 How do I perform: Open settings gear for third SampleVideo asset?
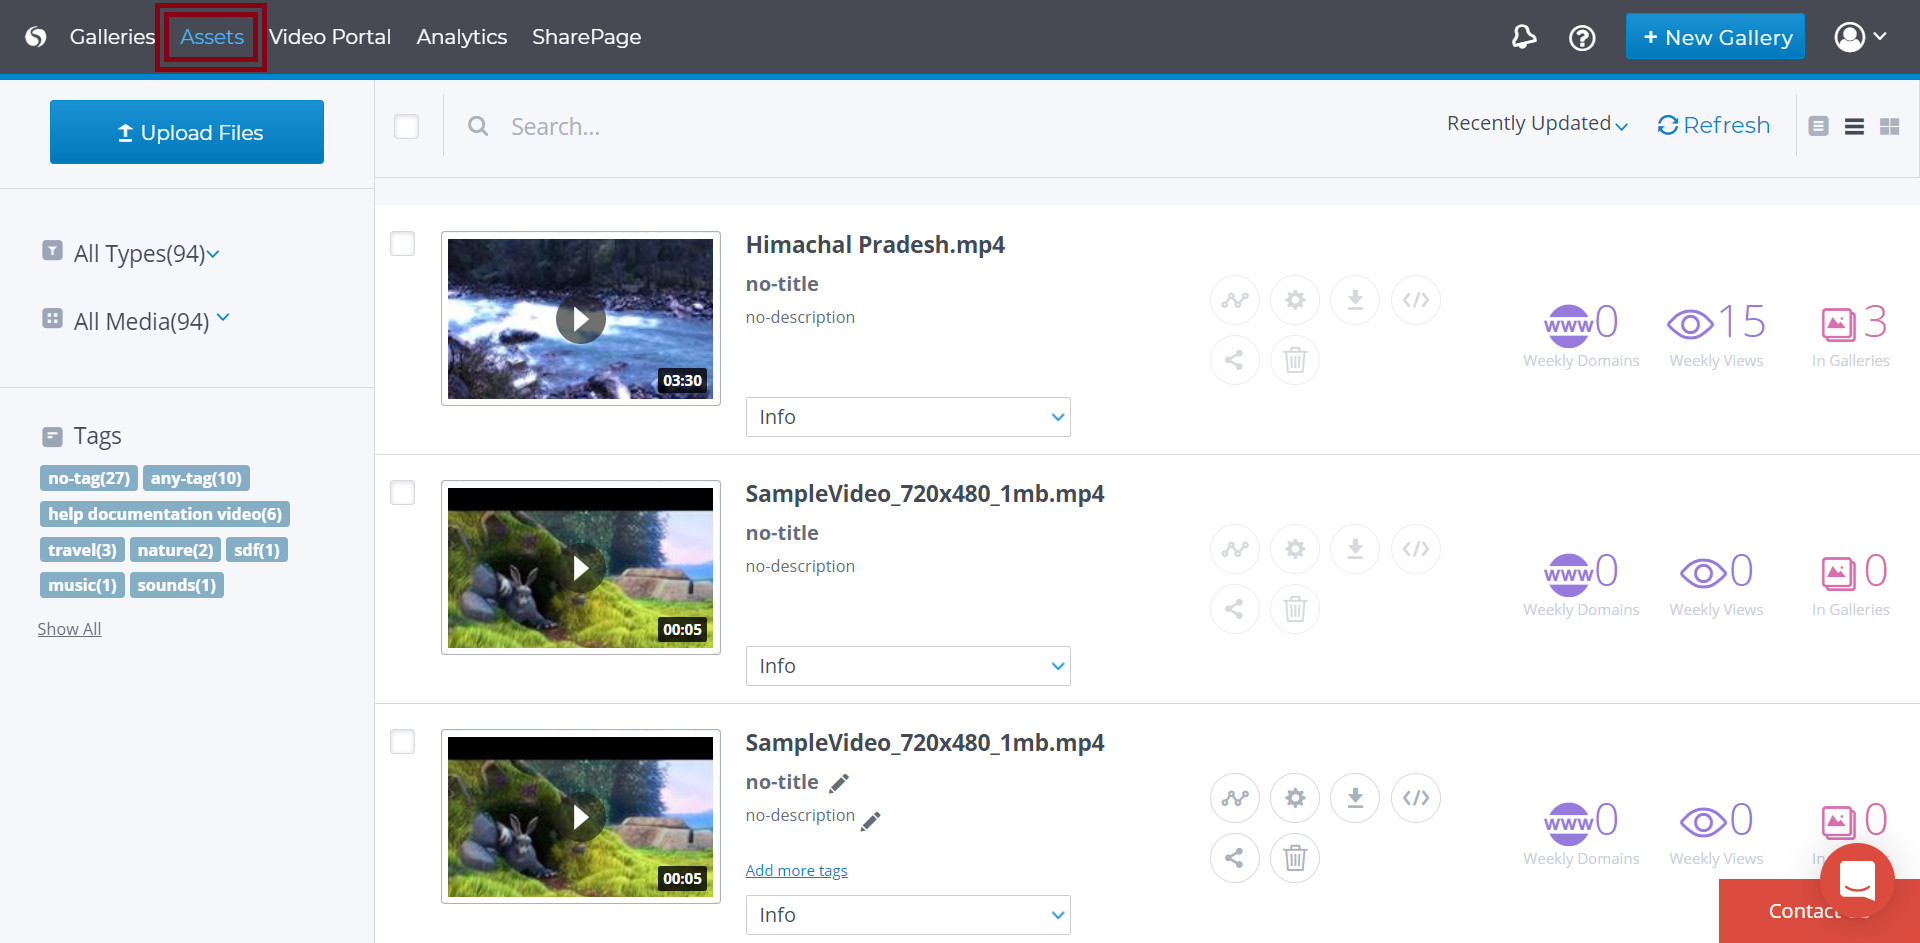click(x=1294, y=798)
